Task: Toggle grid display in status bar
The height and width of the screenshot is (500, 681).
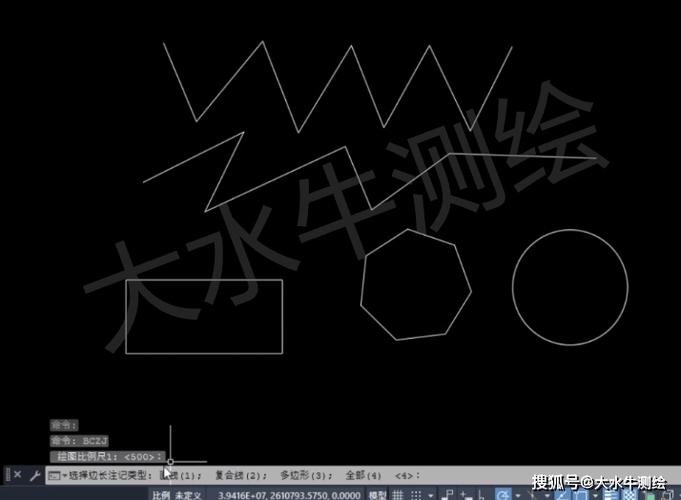Action: click(399, 494)
